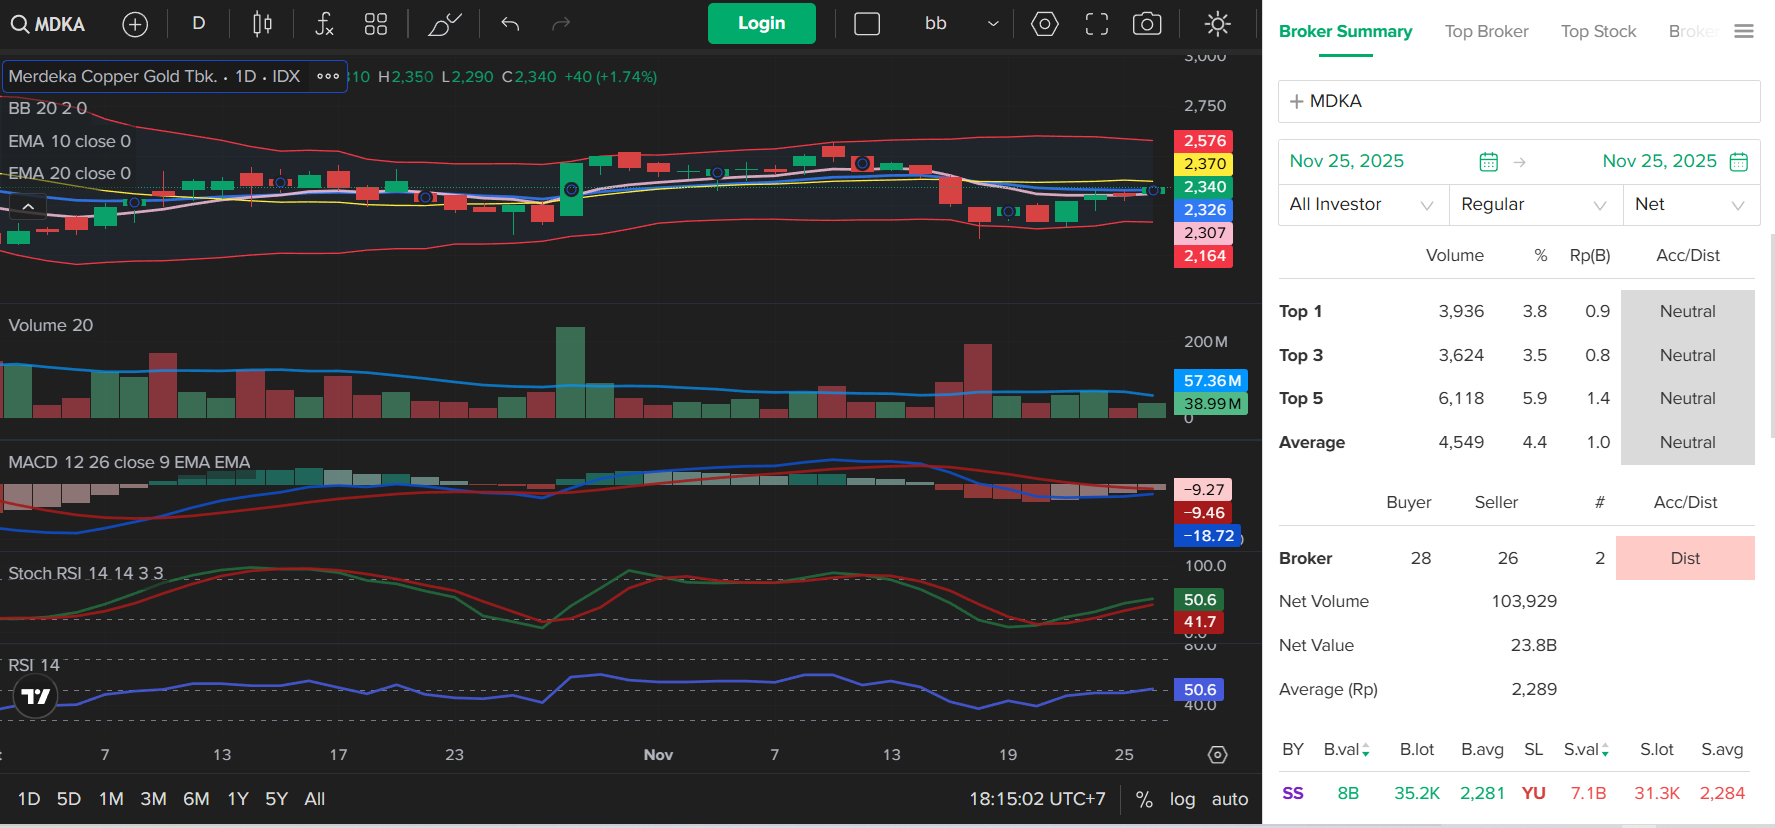Screen dimensions: 1775x828
Task: Take a chart snapshot with camera icon
Action: coord(1147,24)
